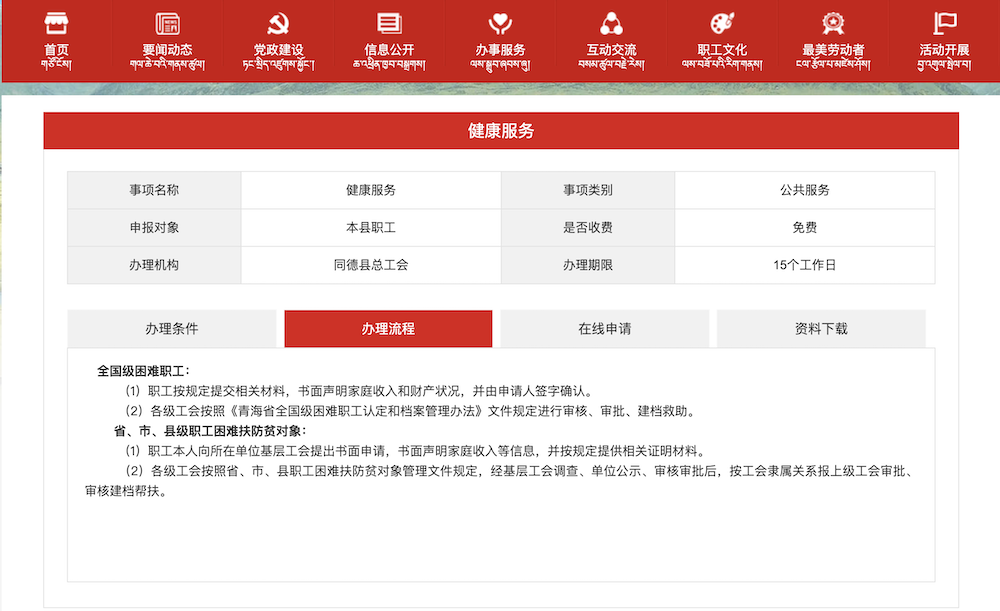
Task: Click the 办事服务 heart-in-hands icon
Action: click(x=500, y=24)
